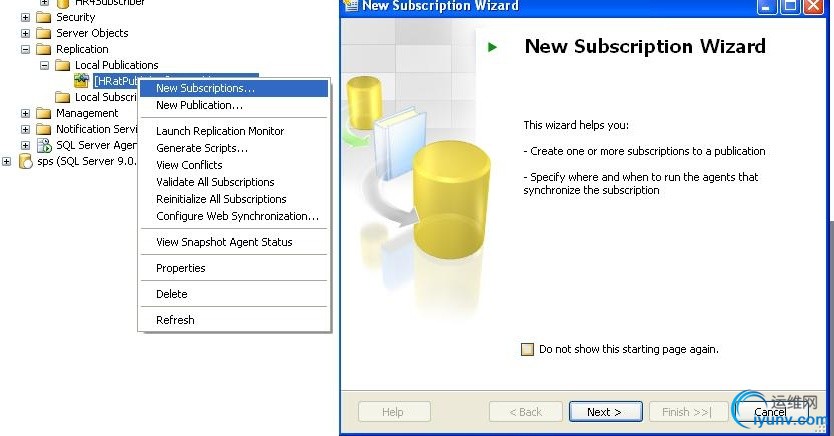Click the Next button in wizard
This screenshot has width=834, height=436.
(605, 412)
